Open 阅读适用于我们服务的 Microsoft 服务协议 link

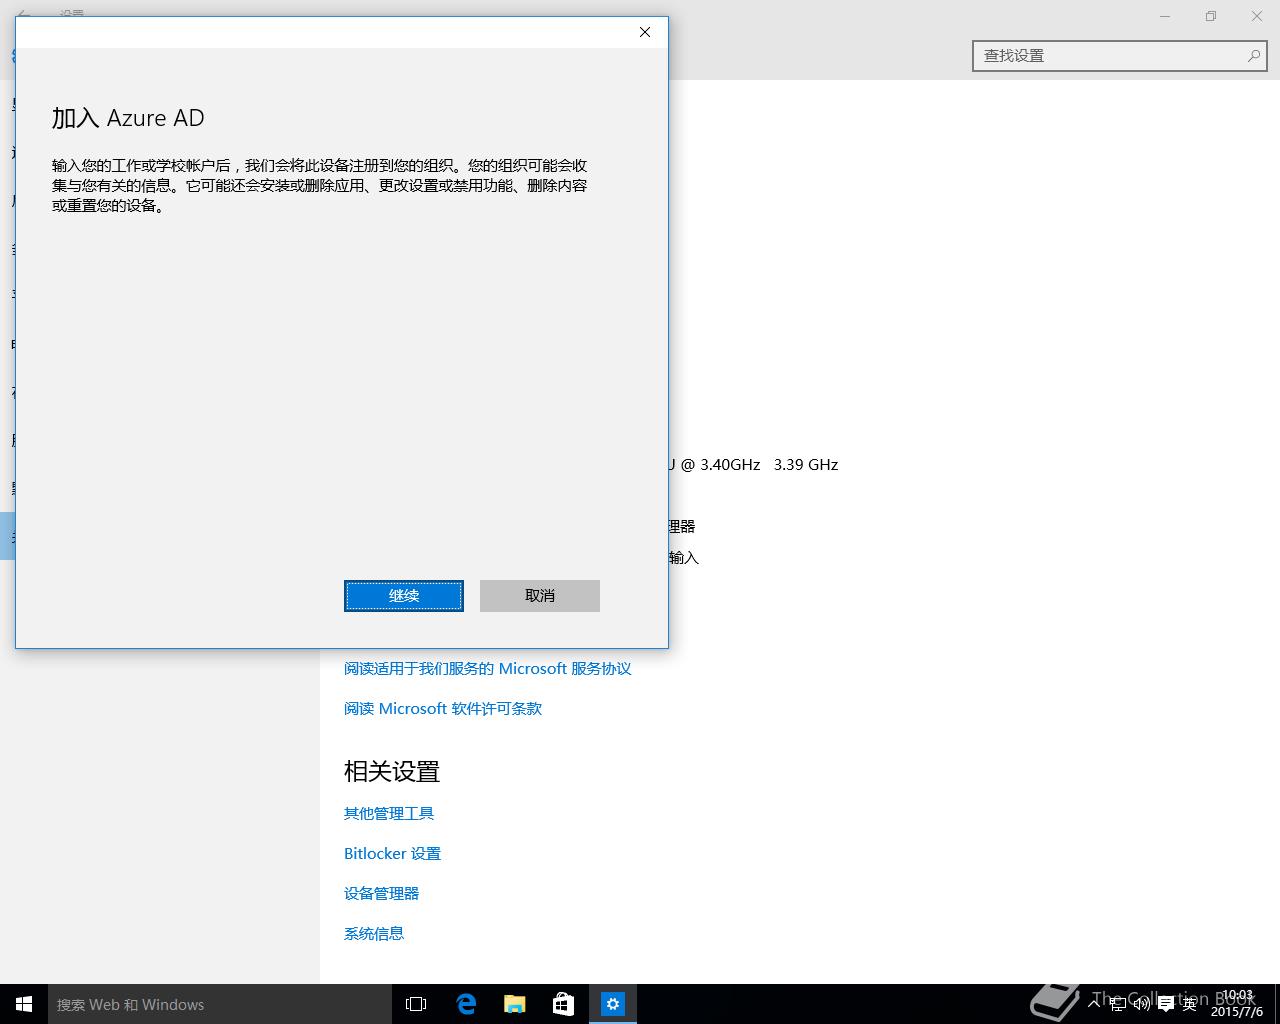pos(488,668)
